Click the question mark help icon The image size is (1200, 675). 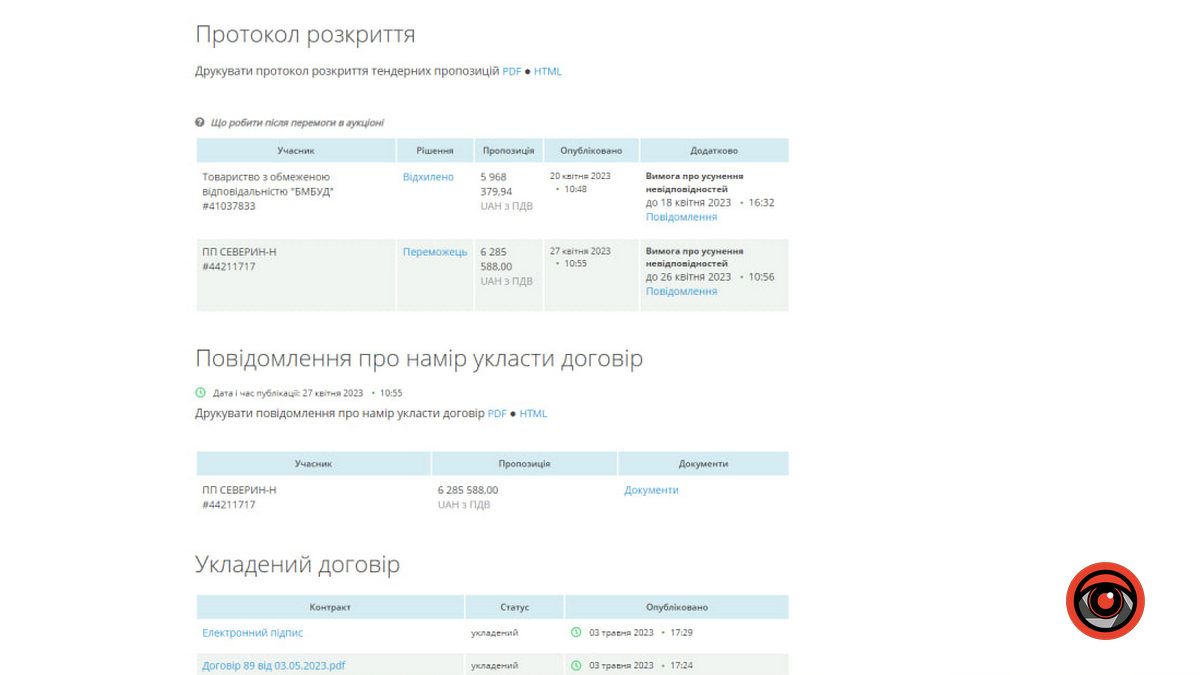click(200, 123)
